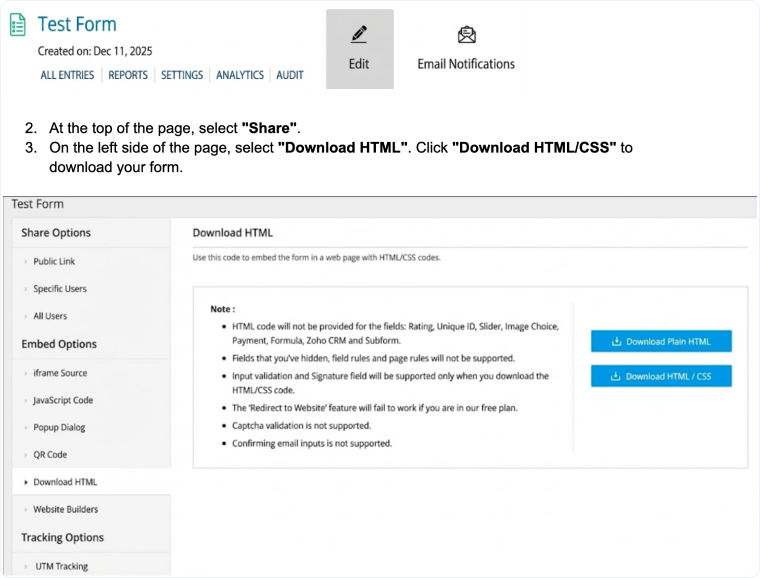
Task: Select Public Link in Share Options
Action: [x=54, y=261]
